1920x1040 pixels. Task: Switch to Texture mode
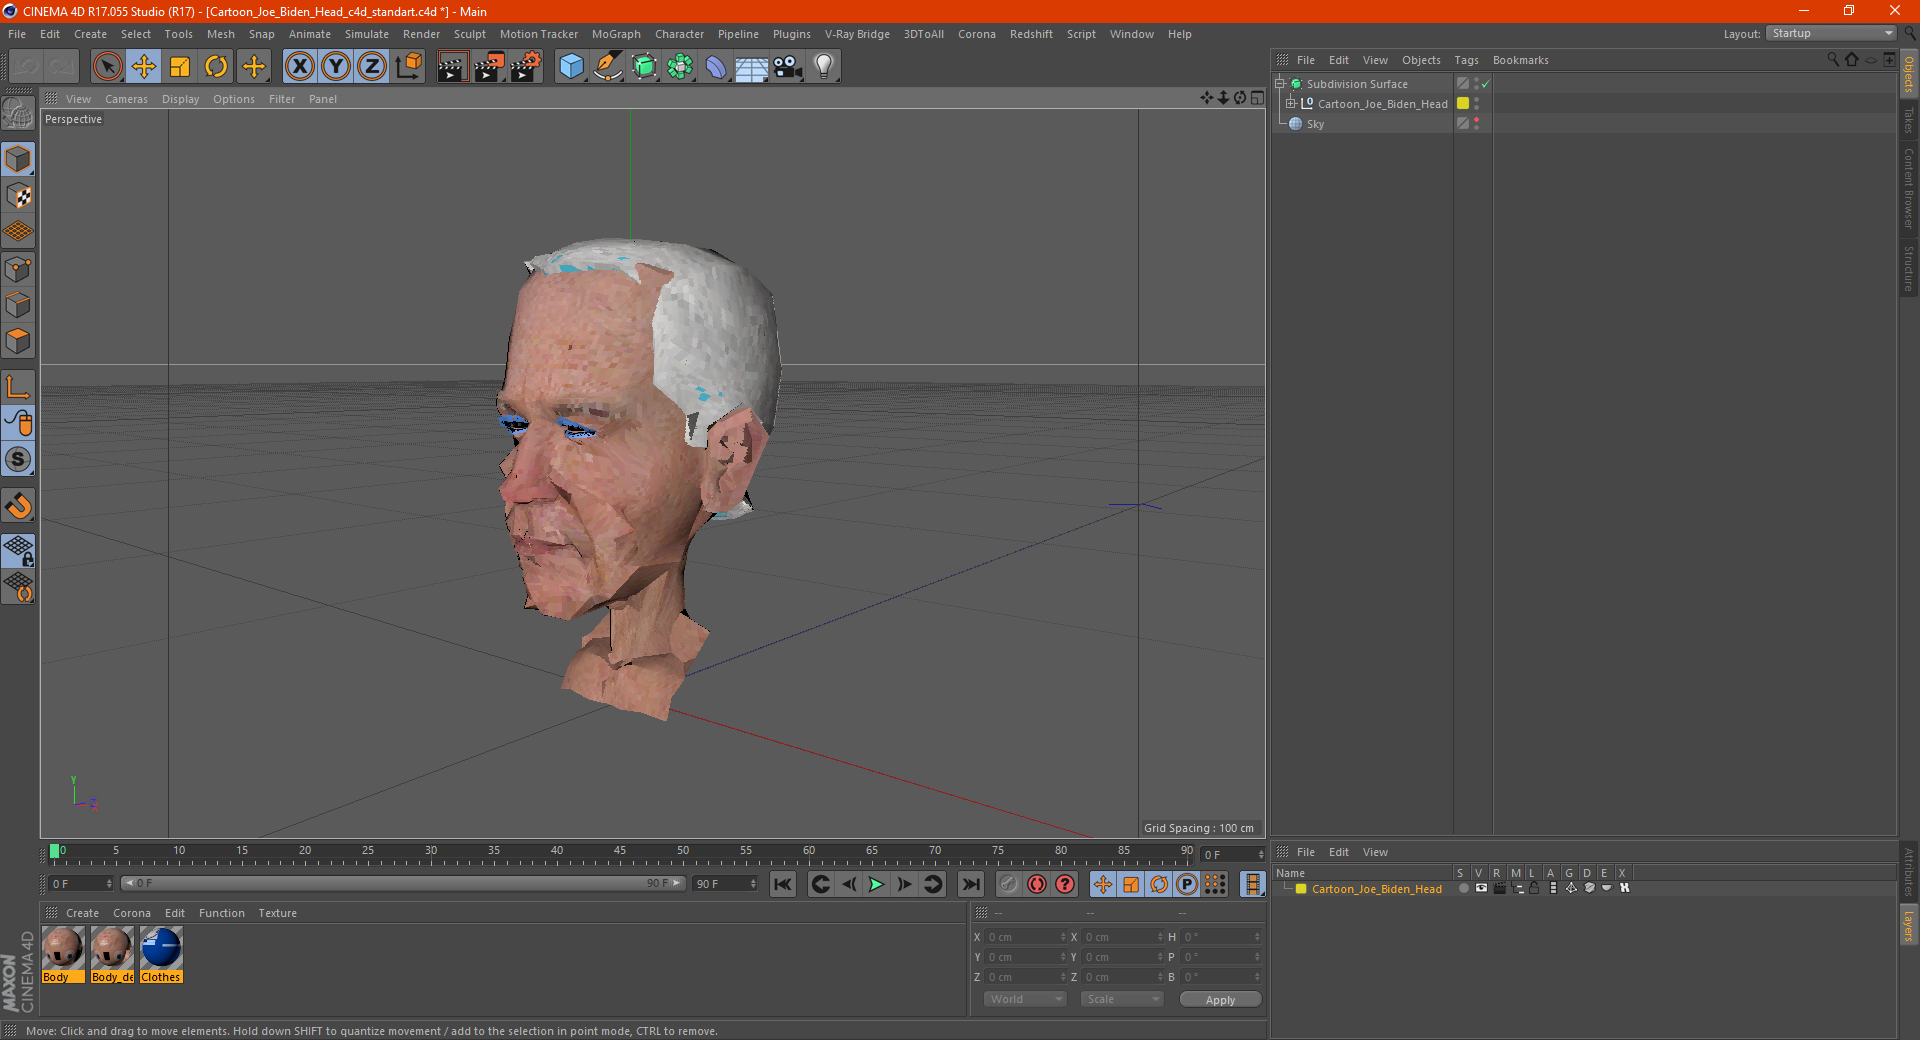coord(18,196)
